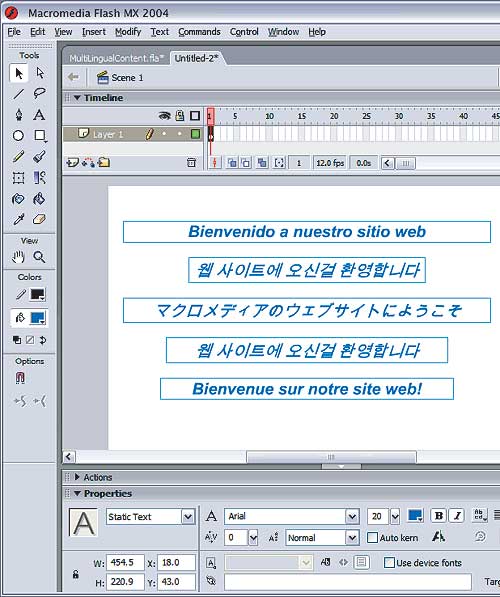Image resolution: width=500 pixels, height=597 pixels.
Task: Select the Hand tool
Action: [18, 257]
